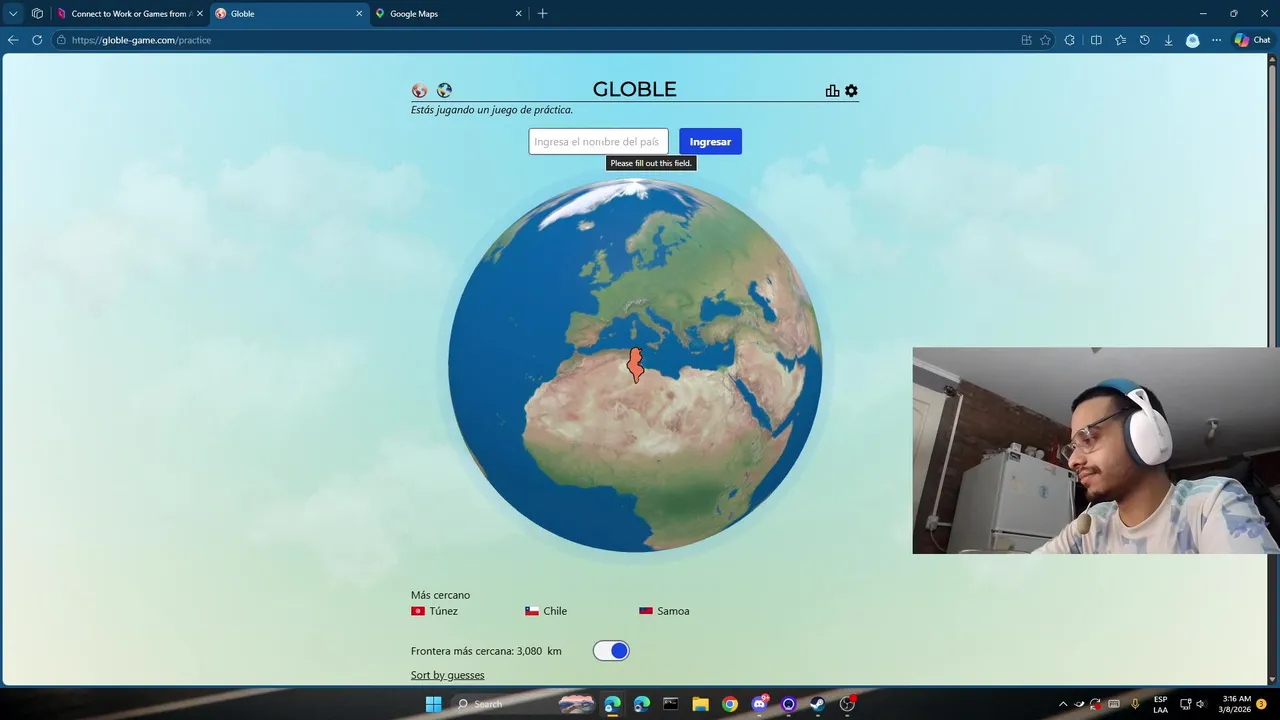Click the Ingresar button
Screen dimensions: 1280x720
point(710,141)
